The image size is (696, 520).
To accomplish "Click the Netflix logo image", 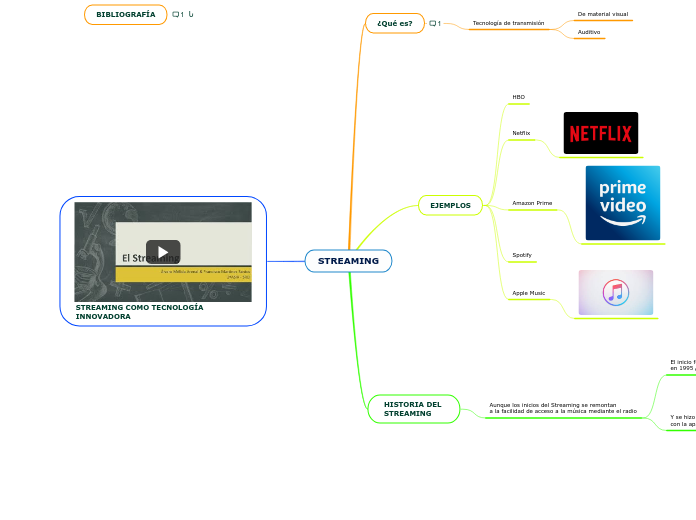I will point(600,133).
